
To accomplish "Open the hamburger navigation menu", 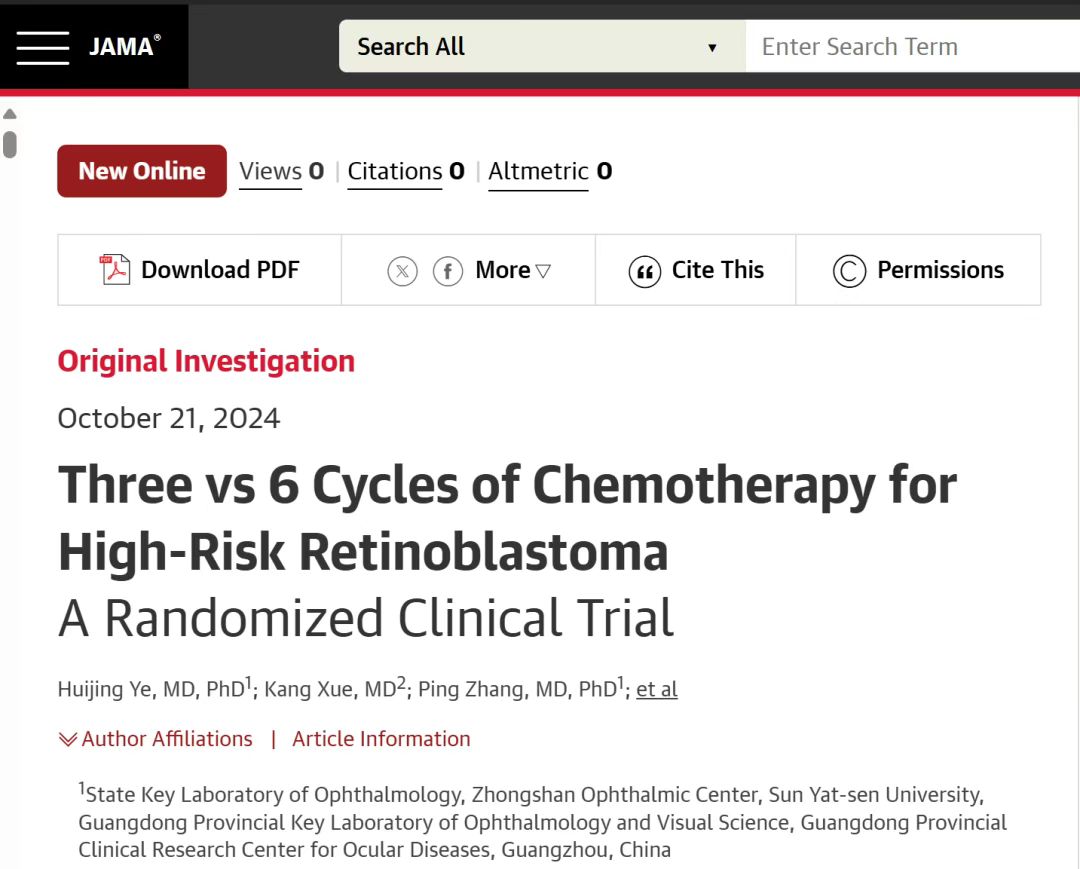I will point(43,48).
